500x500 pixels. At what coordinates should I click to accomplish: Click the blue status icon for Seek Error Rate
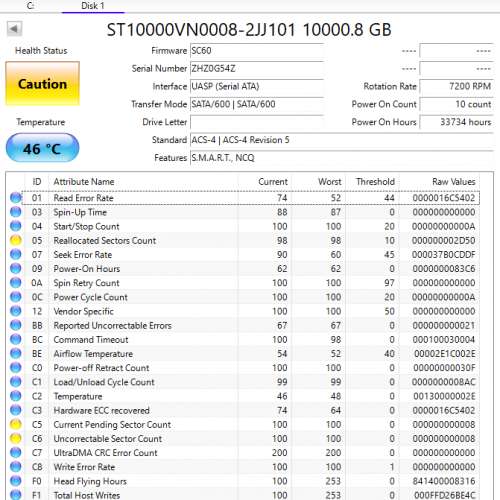point(16,254)
